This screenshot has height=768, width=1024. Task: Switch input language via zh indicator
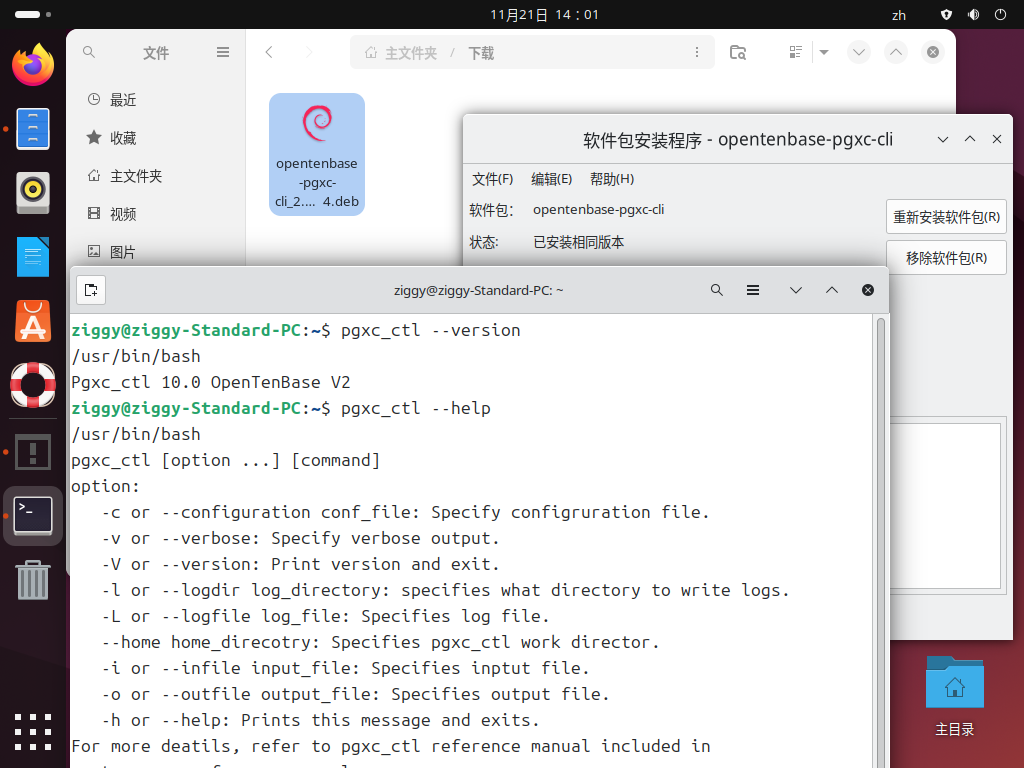899,15
